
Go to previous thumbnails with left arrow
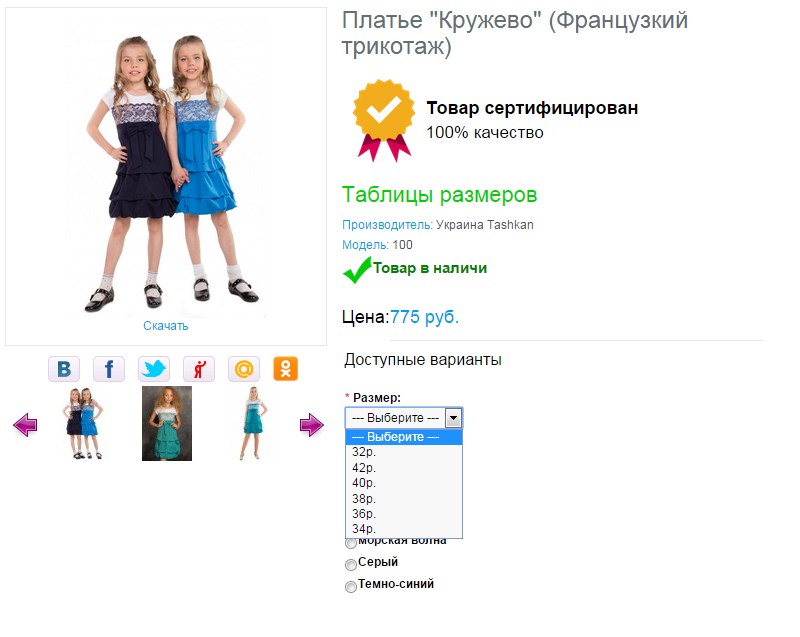click(x=25, y=424)
